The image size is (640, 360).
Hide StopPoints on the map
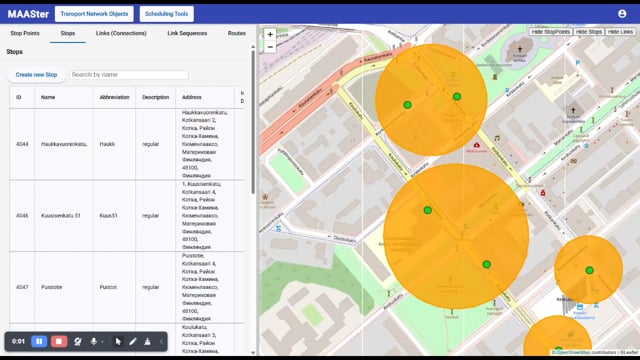point(551,31)
